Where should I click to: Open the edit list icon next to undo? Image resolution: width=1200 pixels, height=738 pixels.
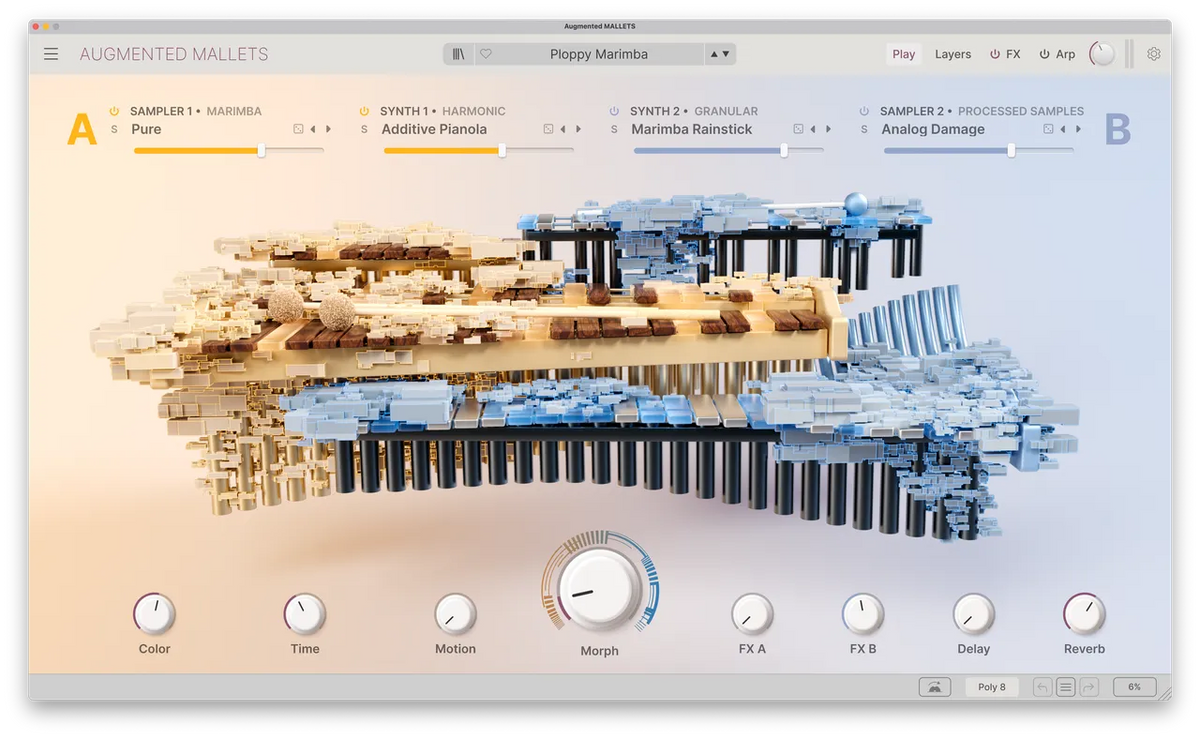click(x=1065, y=687)
